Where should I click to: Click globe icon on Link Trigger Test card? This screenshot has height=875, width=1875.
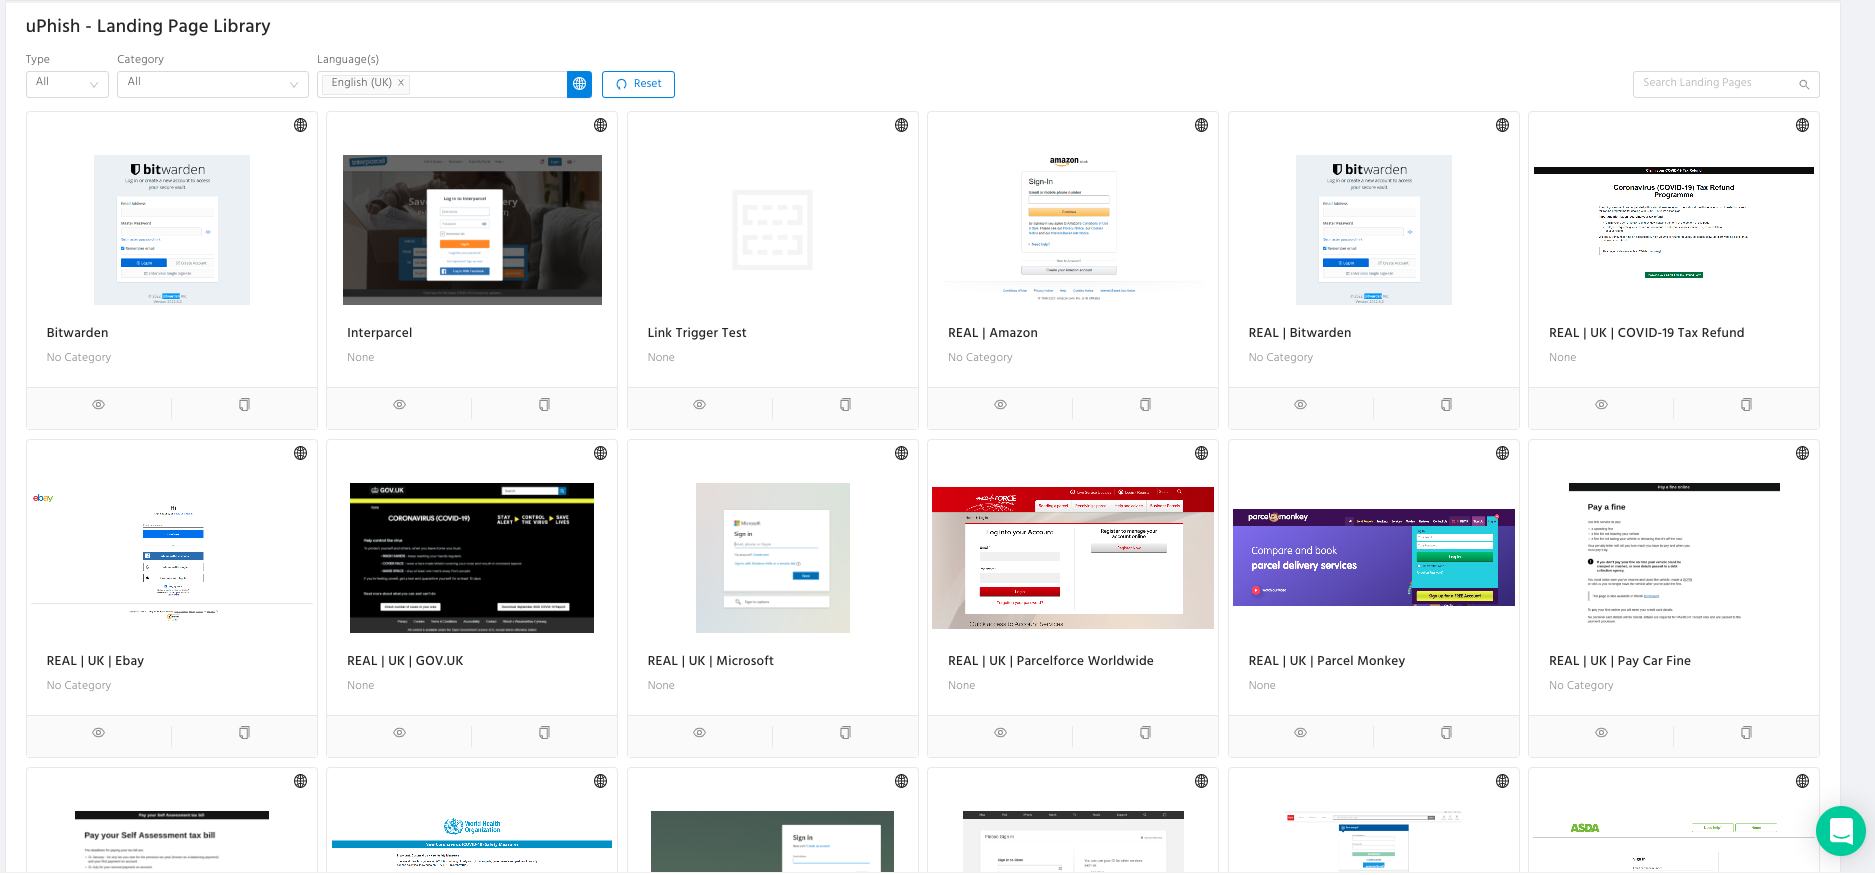tap(901, 125)
